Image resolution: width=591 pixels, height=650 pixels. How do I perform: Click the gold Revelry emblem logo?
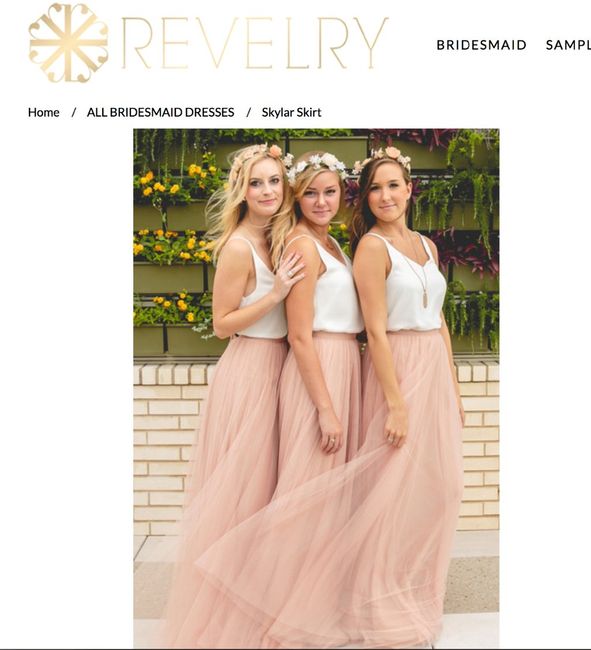[68, 43]
